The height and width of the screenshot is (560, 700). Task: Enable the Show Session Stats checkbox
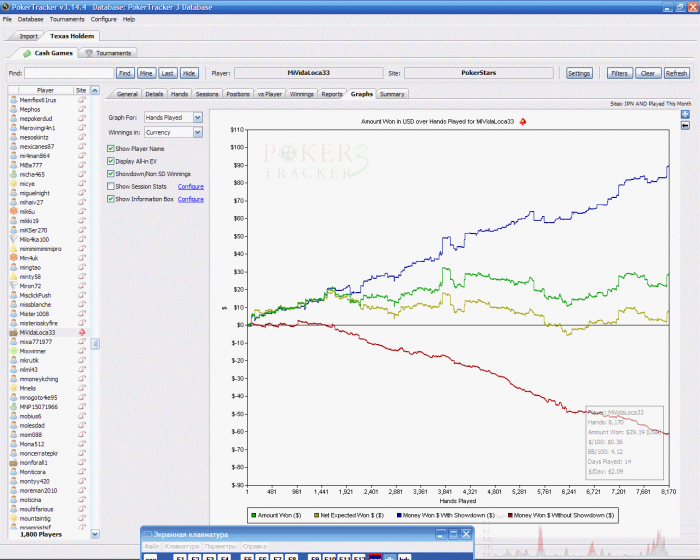(x=111, y=186)
